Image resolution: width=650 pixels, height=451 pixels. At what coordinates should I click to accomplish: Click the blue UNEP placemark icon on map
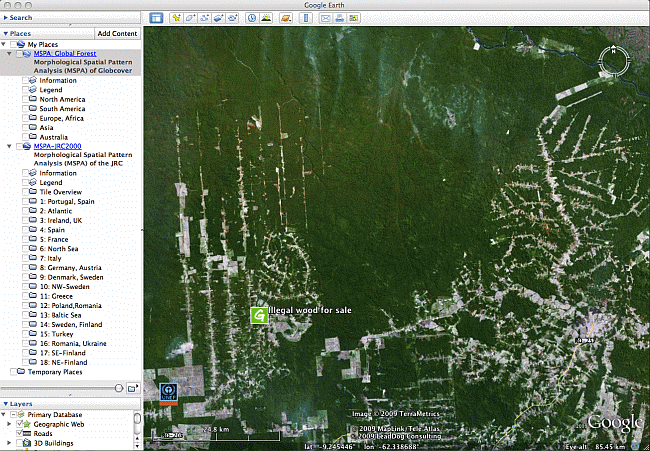pos(169,393)
